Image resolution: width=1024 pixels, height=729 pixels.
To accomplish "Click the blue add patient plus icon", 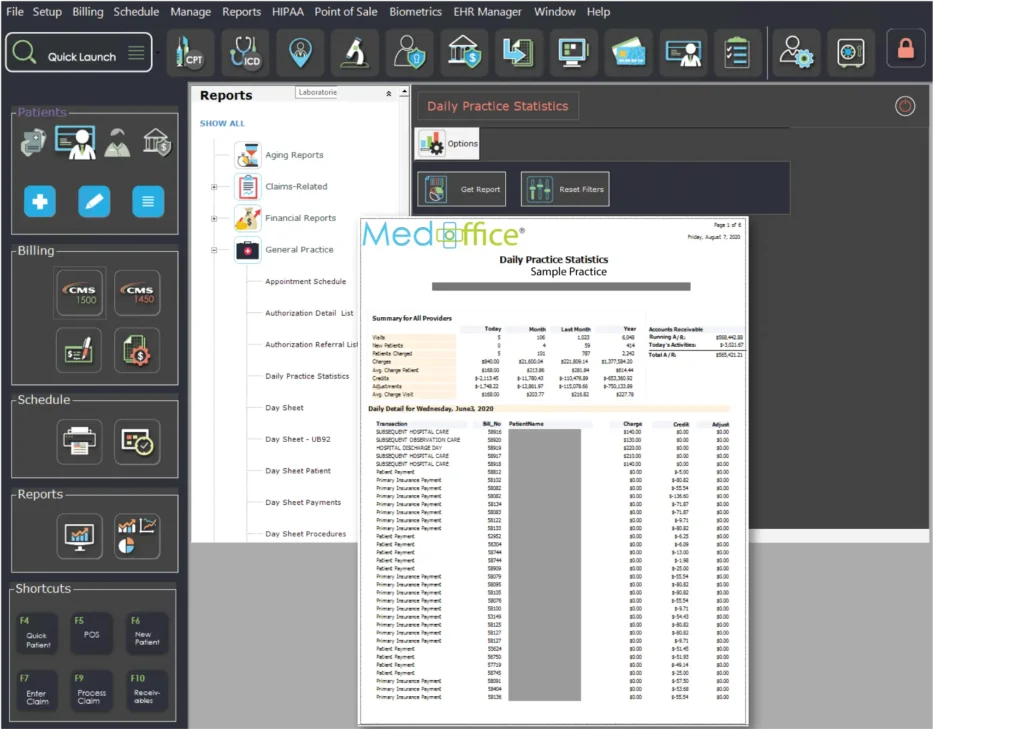I will (40, 202).
